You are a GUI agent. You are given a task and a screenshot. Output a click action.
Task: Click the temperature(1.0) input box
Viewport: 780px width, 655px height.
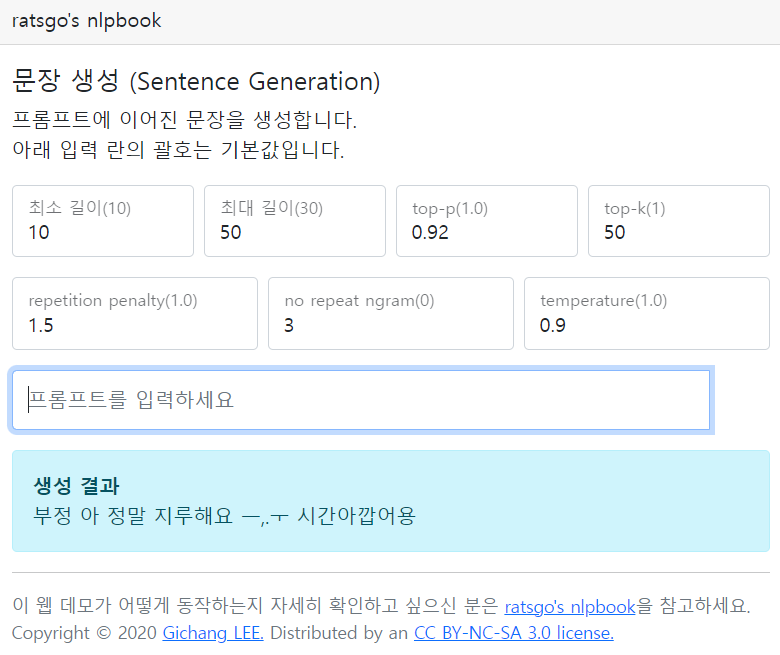647,313
